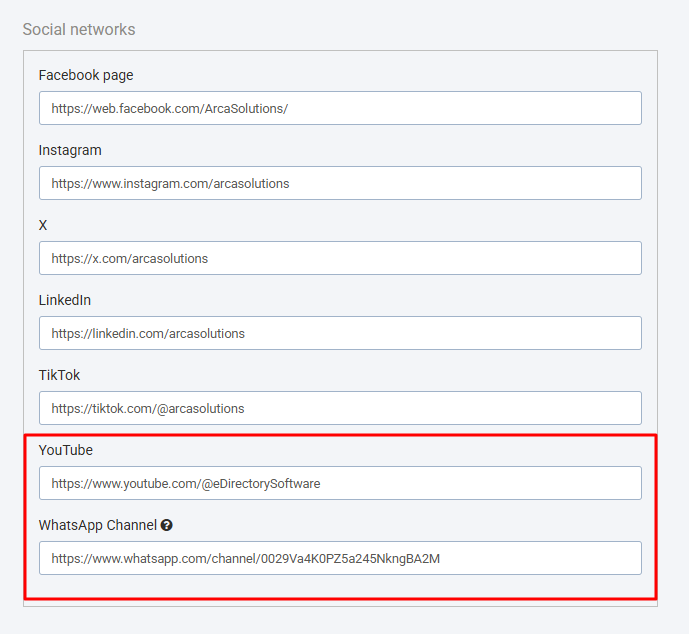The height and width of the screenshot is (634, 689).
Task: Click the X field label
Action: 43,225
